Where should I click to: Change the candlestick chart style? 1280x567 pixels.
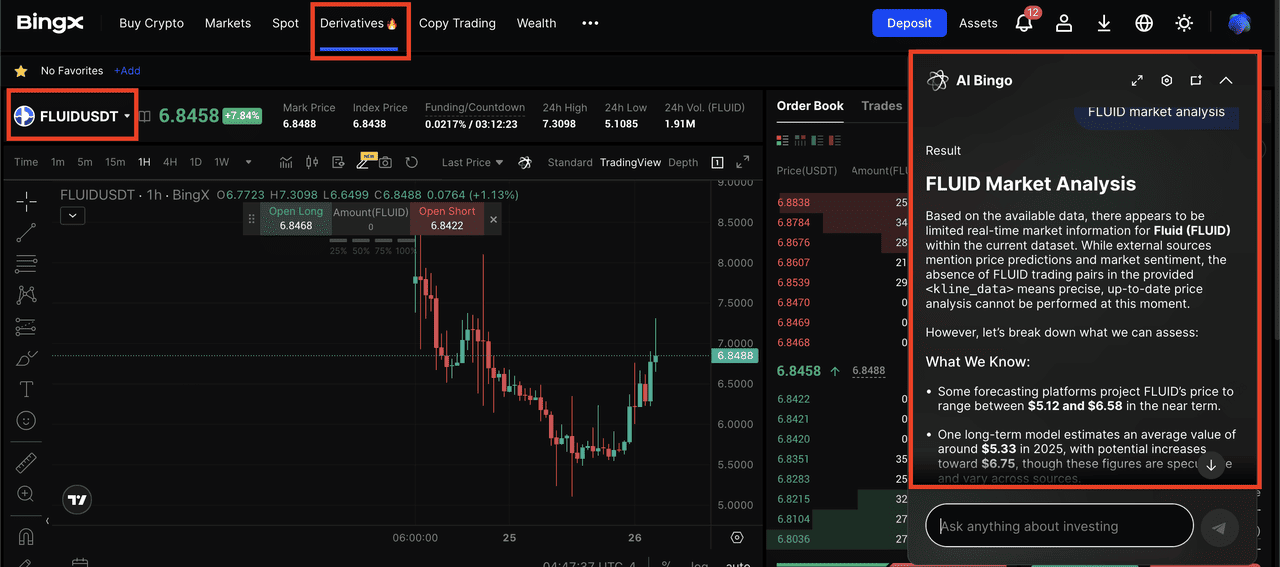click(311, 162)
